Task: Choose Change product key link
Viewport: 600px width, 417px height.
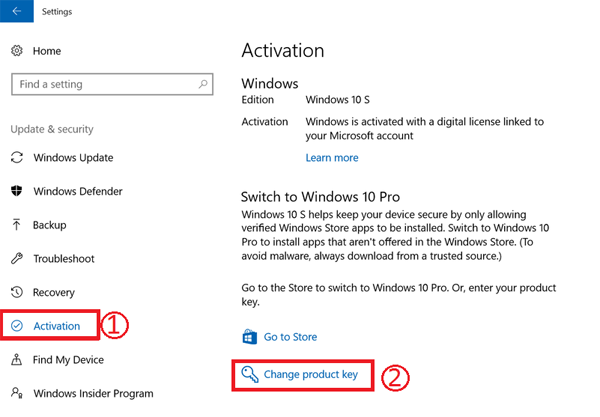Action: point(311,374)
